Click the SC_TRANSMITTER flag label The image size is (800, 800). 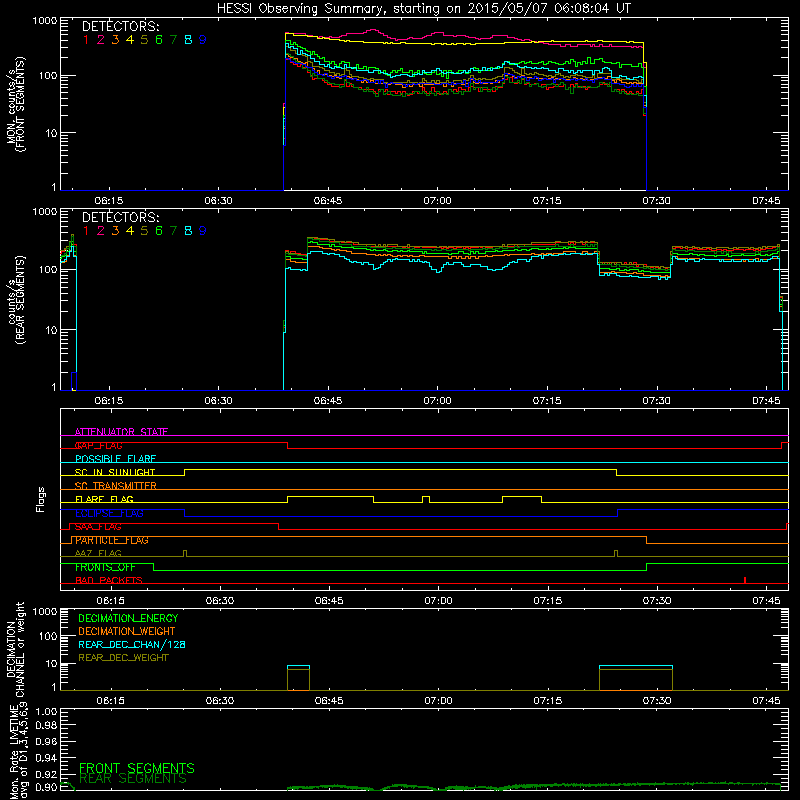click(x=116, y=486)
